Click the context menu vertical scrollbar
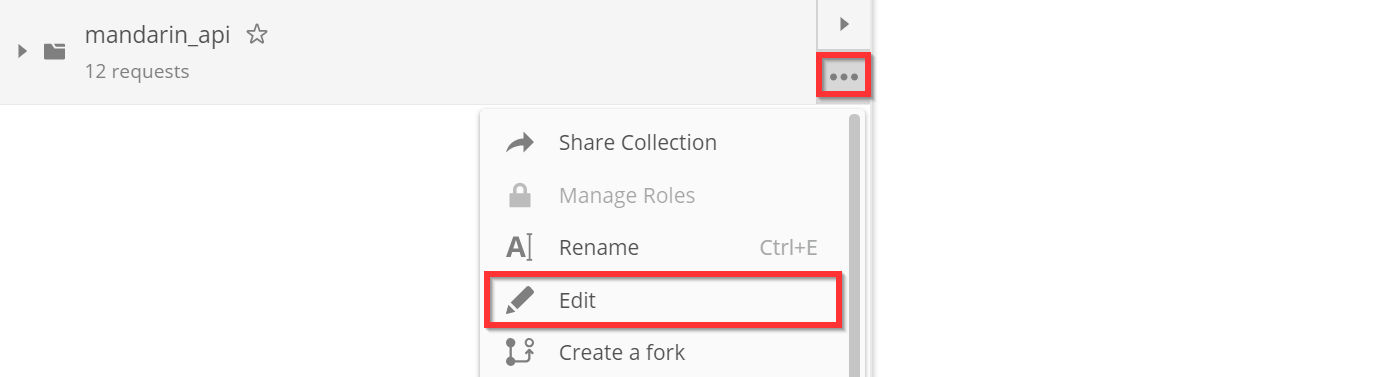This screenshot has width=1400, height=377. [854, 245]
